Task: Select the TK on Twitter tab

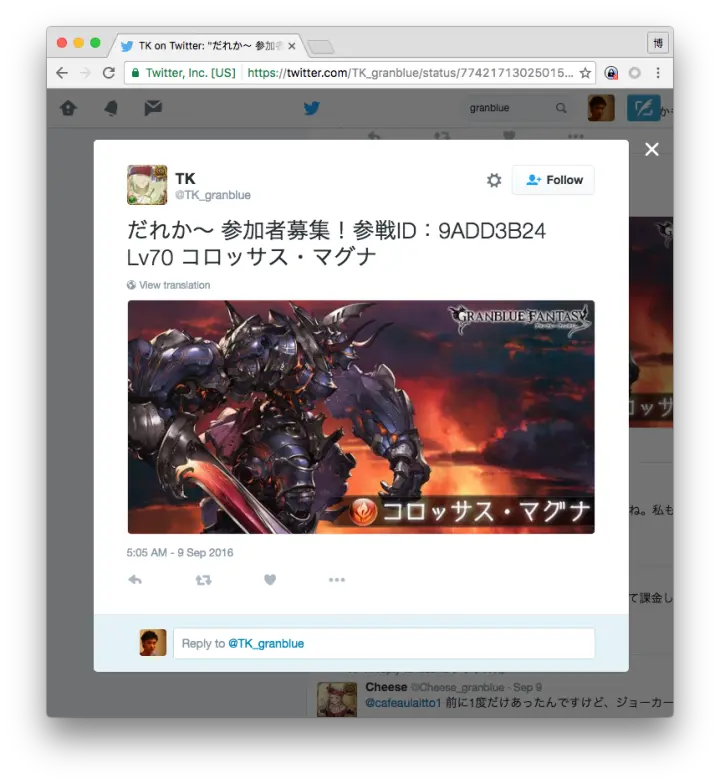Action: [205, 46]
